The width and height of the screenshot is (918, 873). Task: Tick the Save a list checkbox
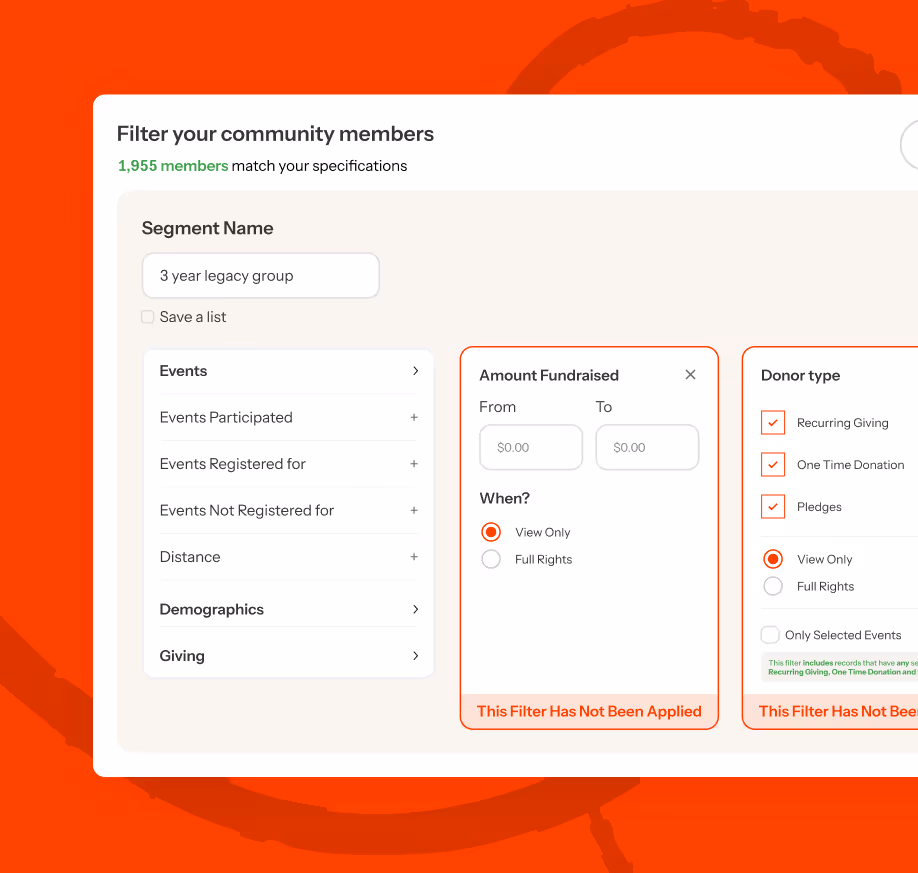pyautogui.click(x=148, y=317)
